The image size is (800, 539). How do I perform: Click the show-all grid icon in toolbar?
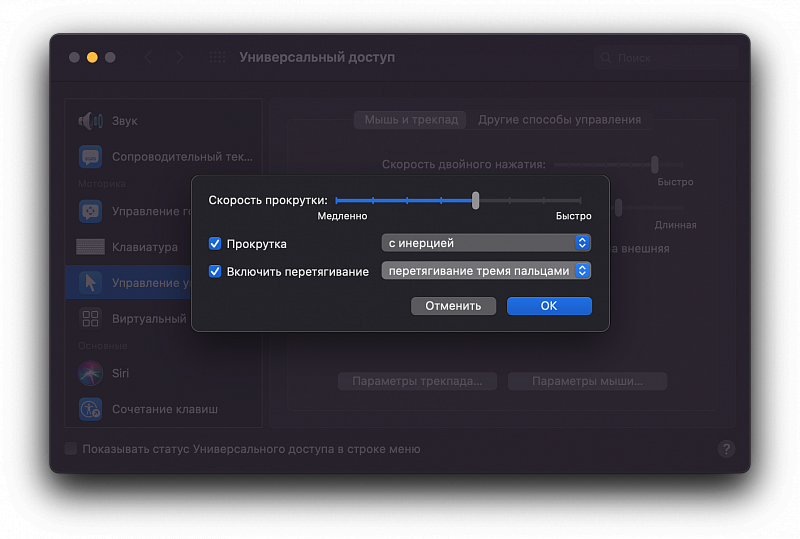click(x=217, y=58)
